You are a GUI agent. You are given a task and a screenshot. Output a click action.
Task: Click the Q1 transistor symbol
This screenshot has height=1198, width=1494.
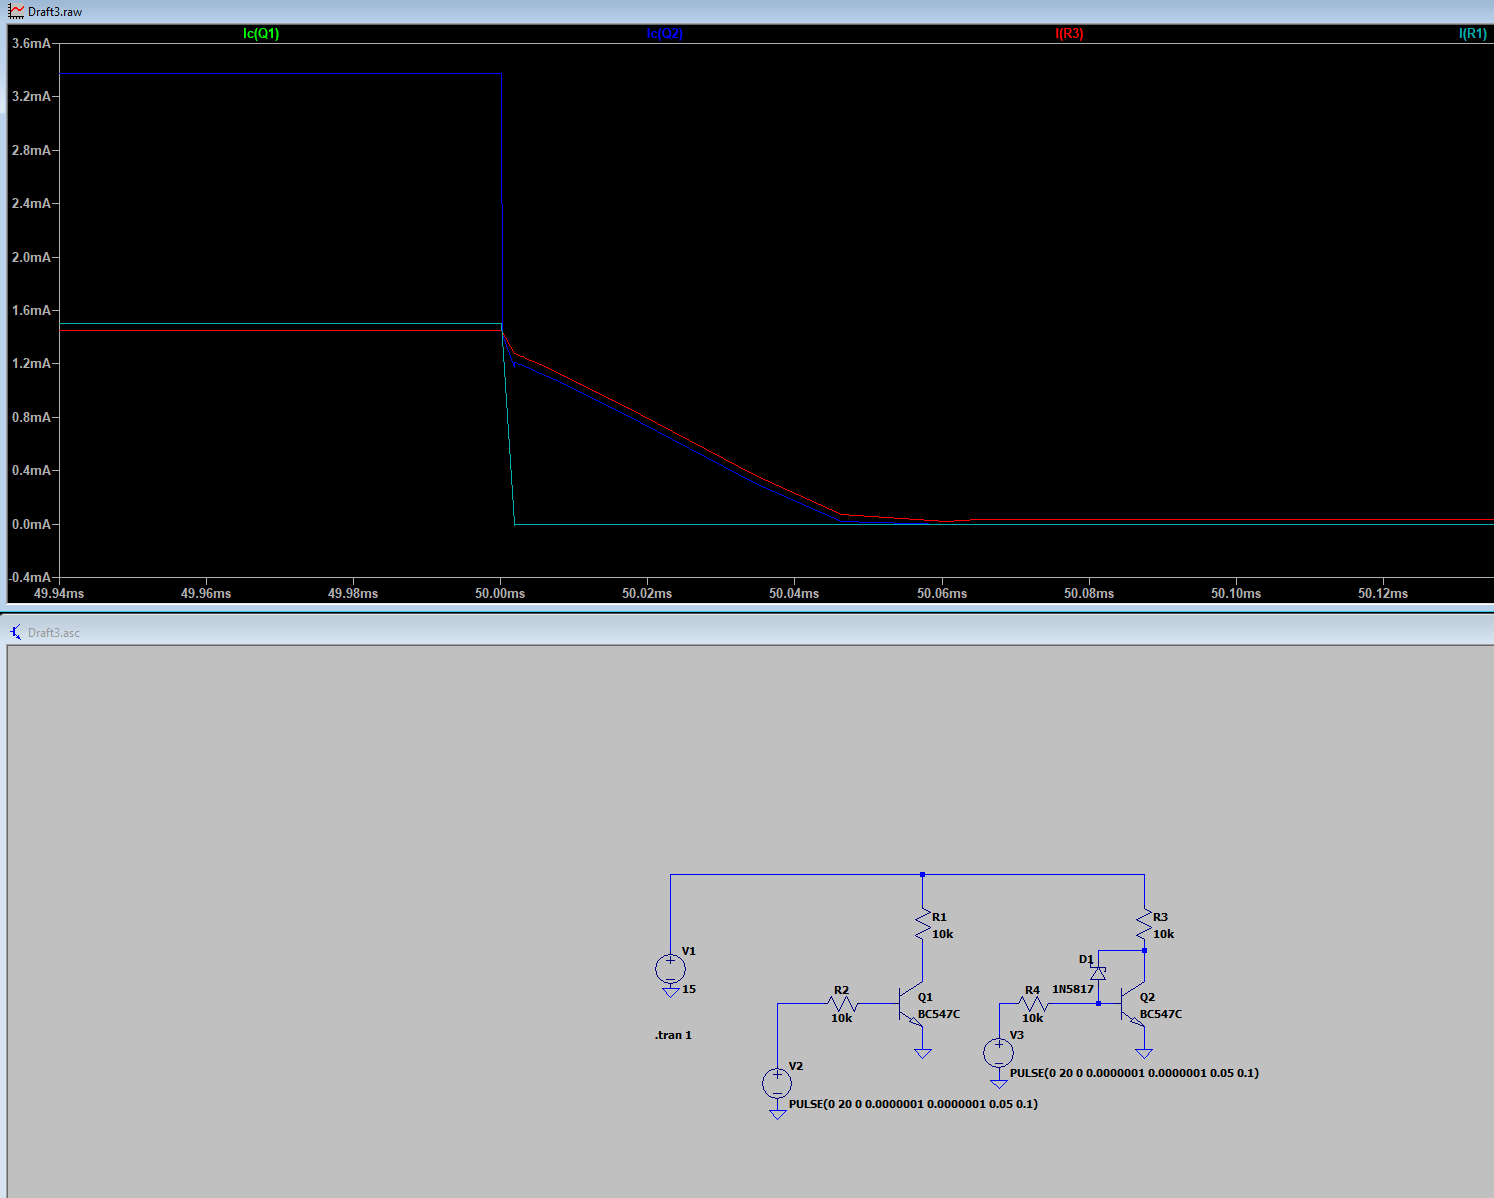(912, 1004)
